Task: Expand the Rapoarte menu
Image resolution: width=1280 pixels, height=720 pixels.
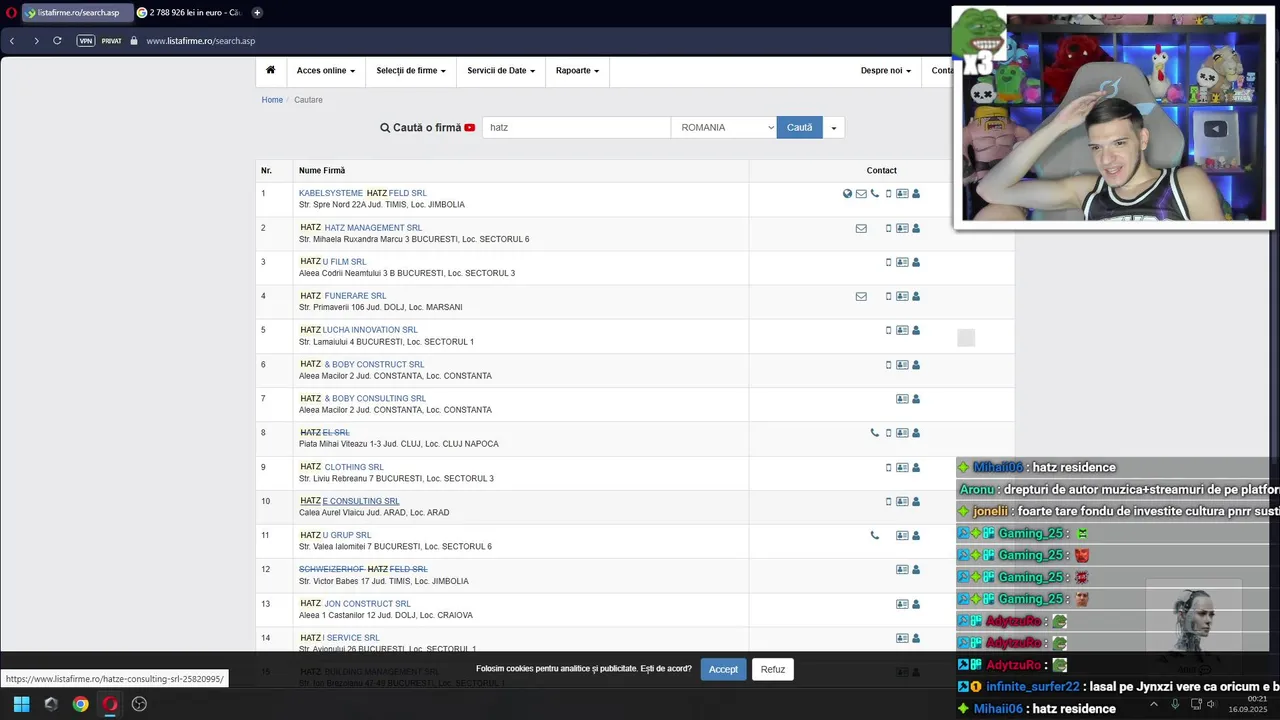Action: (577, 71)
